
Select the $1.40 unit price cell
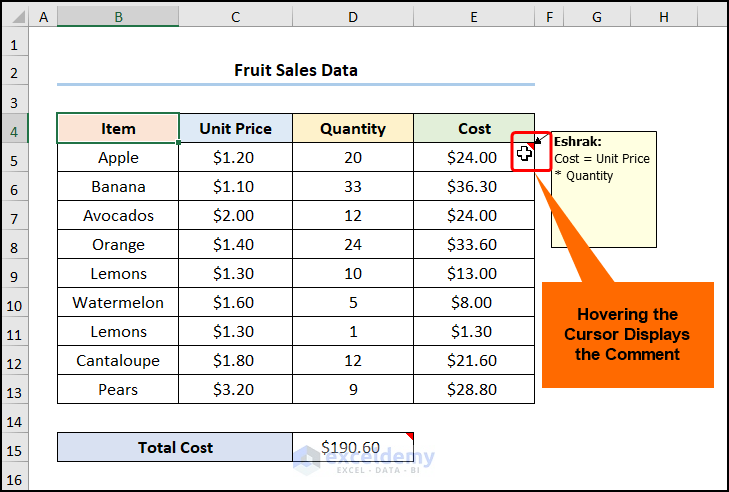point(236,244)
